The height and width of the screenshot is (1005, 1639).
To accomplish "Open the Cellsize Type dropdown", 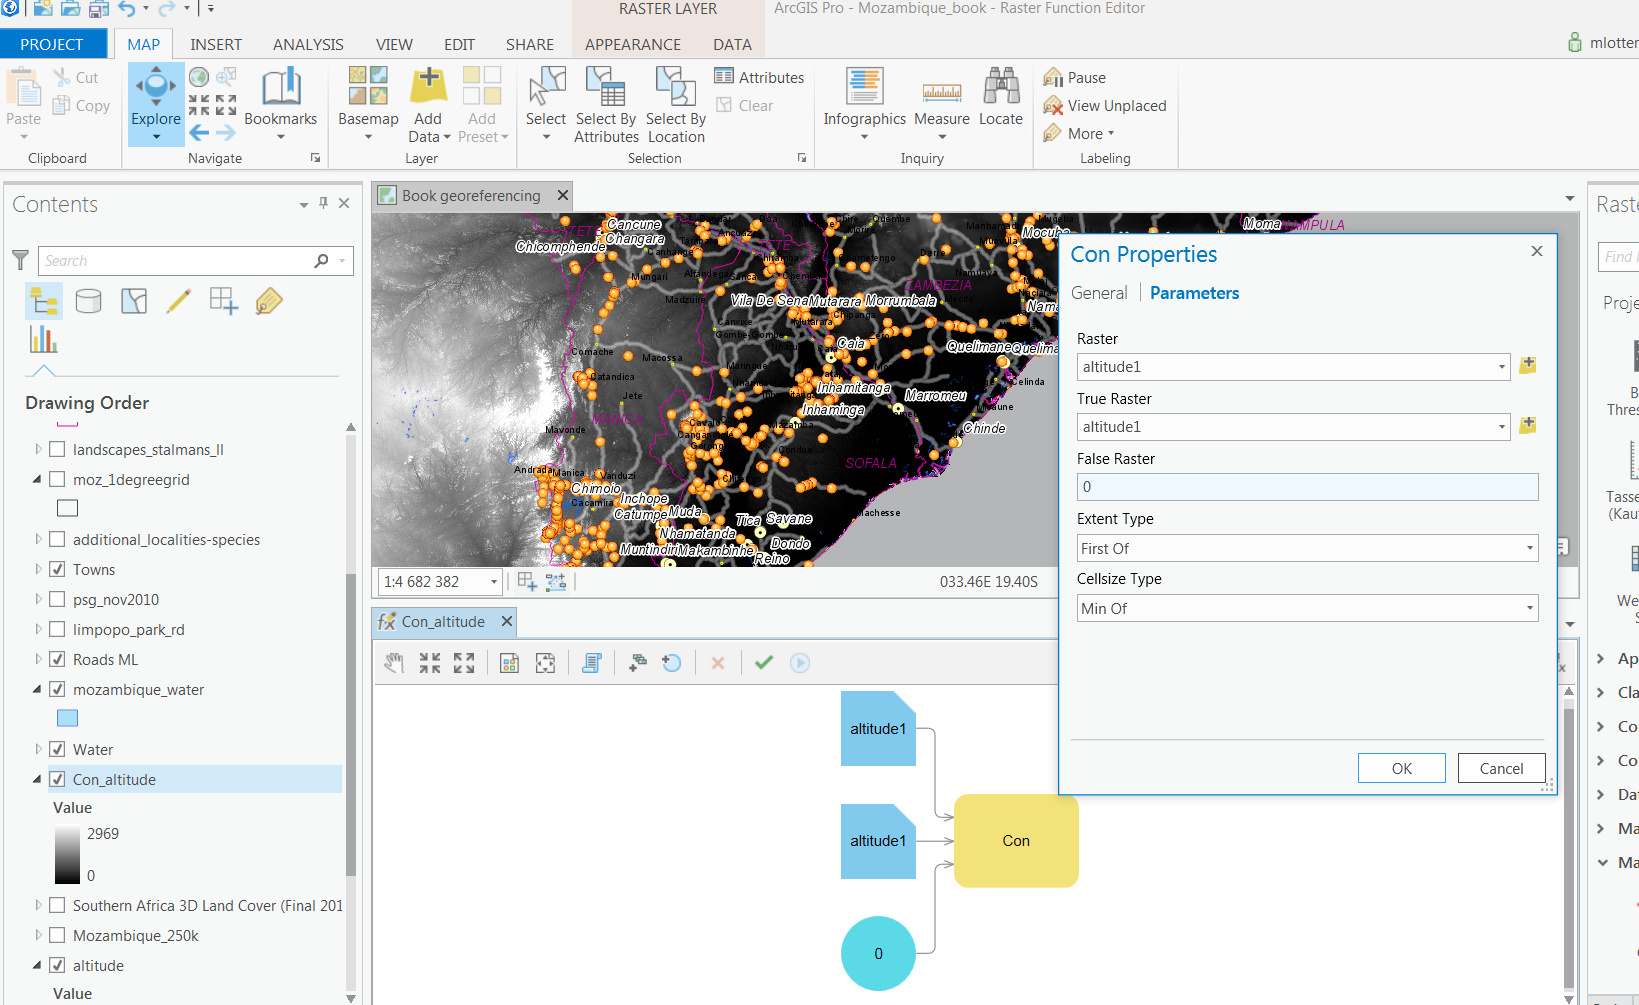I will tap(1307, 609).
